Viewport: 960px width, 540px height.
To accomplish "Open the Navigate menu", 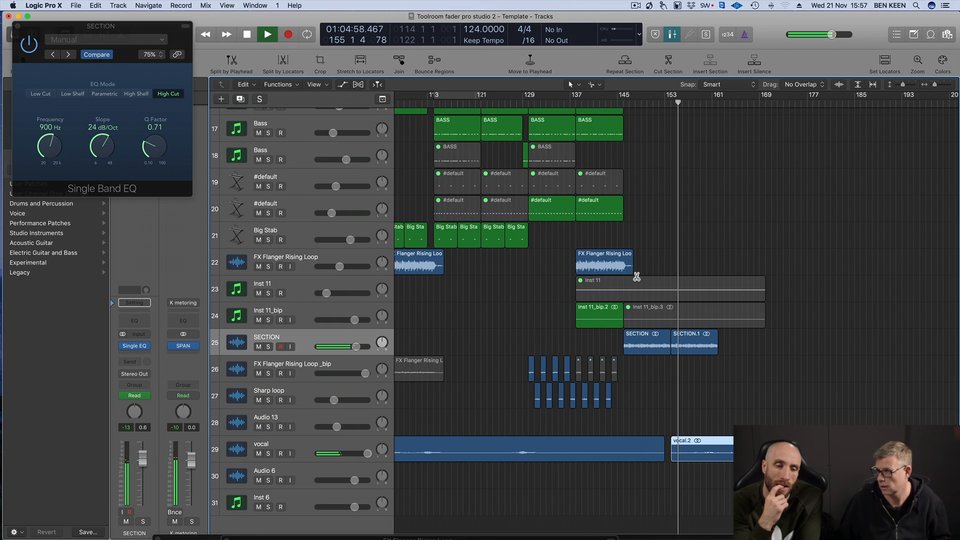I will [x=148, y=6].
